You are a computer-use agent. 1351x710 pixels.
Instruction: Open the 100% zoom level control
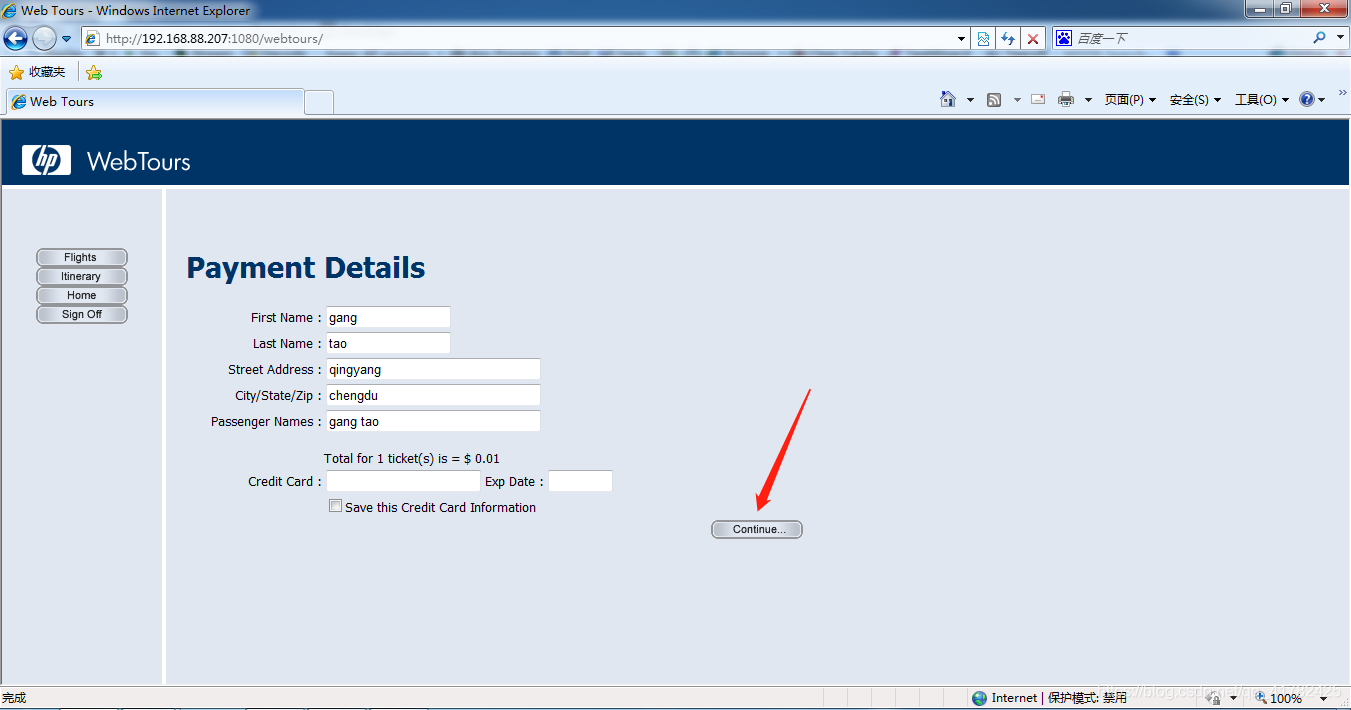click(x=1291, y=698)
